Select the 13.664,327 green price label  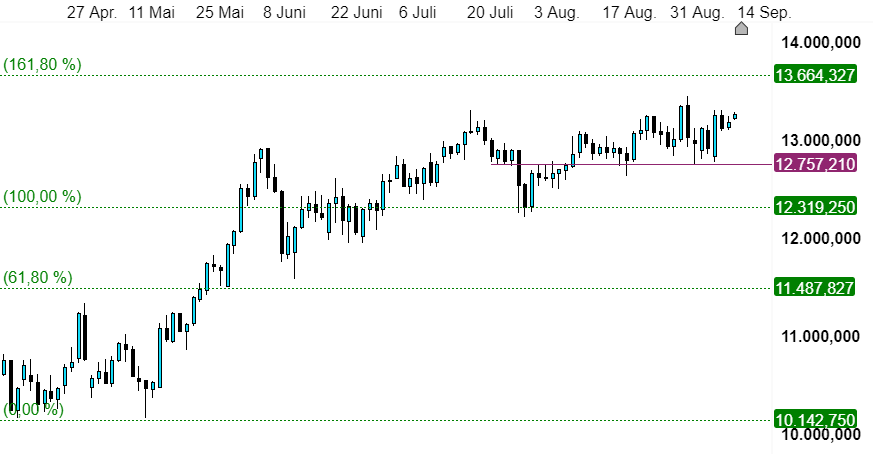815,75
